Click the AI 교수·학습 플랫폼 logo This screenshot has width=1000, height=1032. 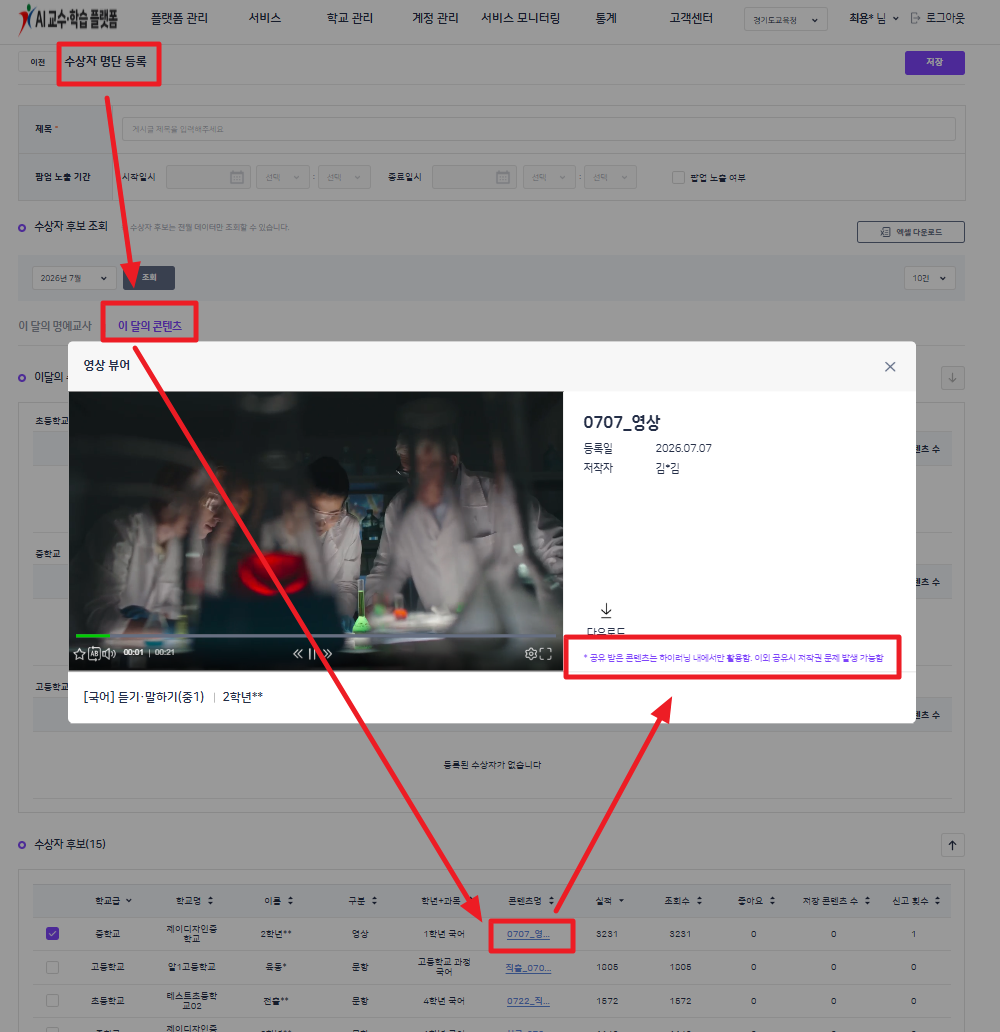click(68, 18)
